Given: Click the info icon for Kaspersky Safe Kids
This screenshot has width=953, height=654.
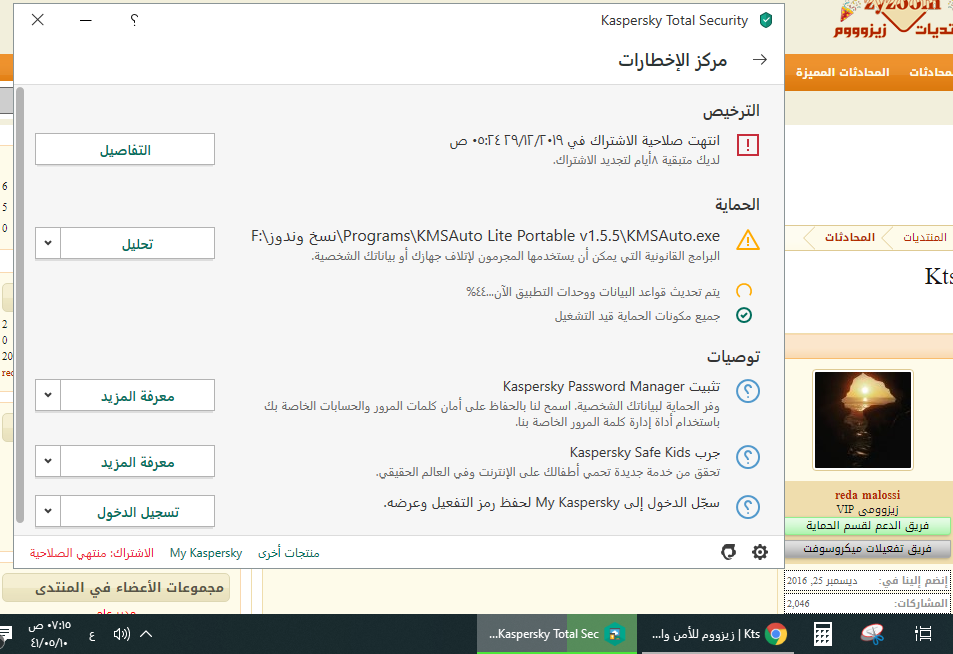Looking at the screenshot, I should (x=748, y=457).
